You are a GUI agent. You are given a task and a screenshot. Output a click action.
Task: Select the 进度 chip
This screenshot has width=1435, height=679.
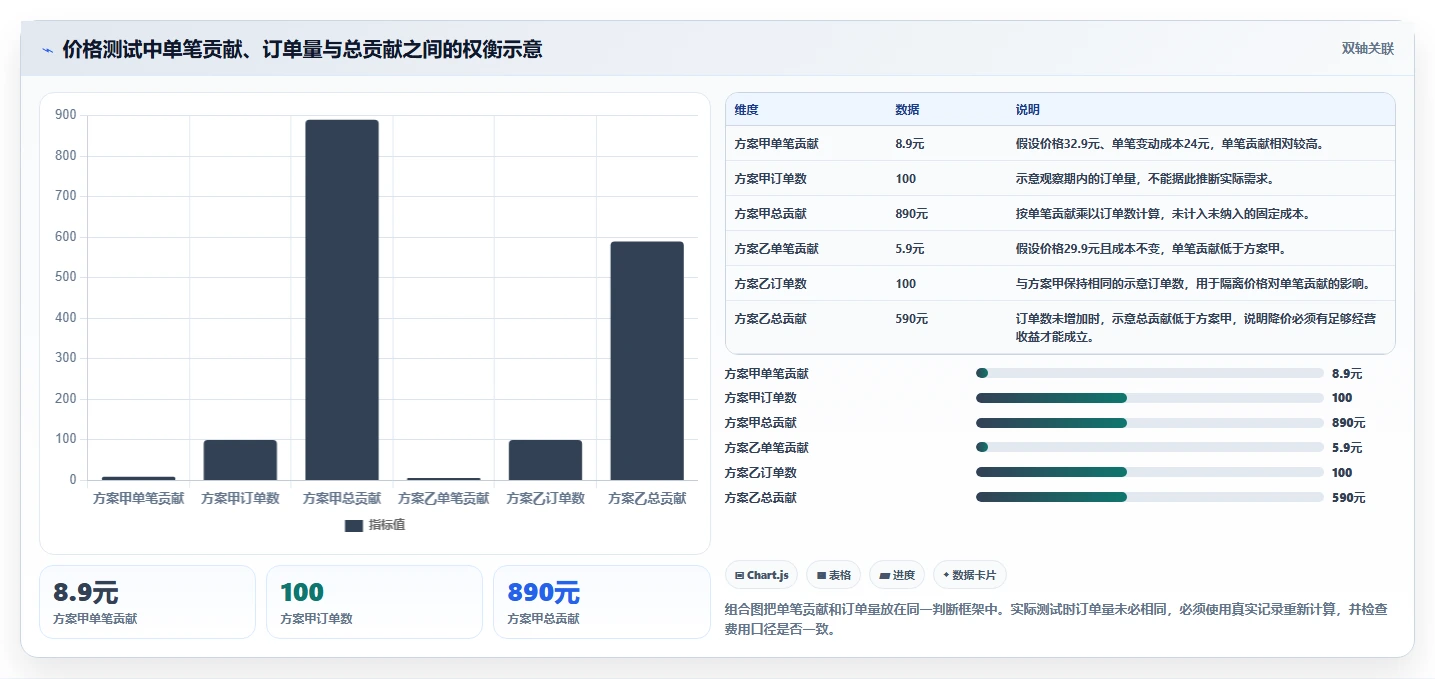(x=897, y=575)
